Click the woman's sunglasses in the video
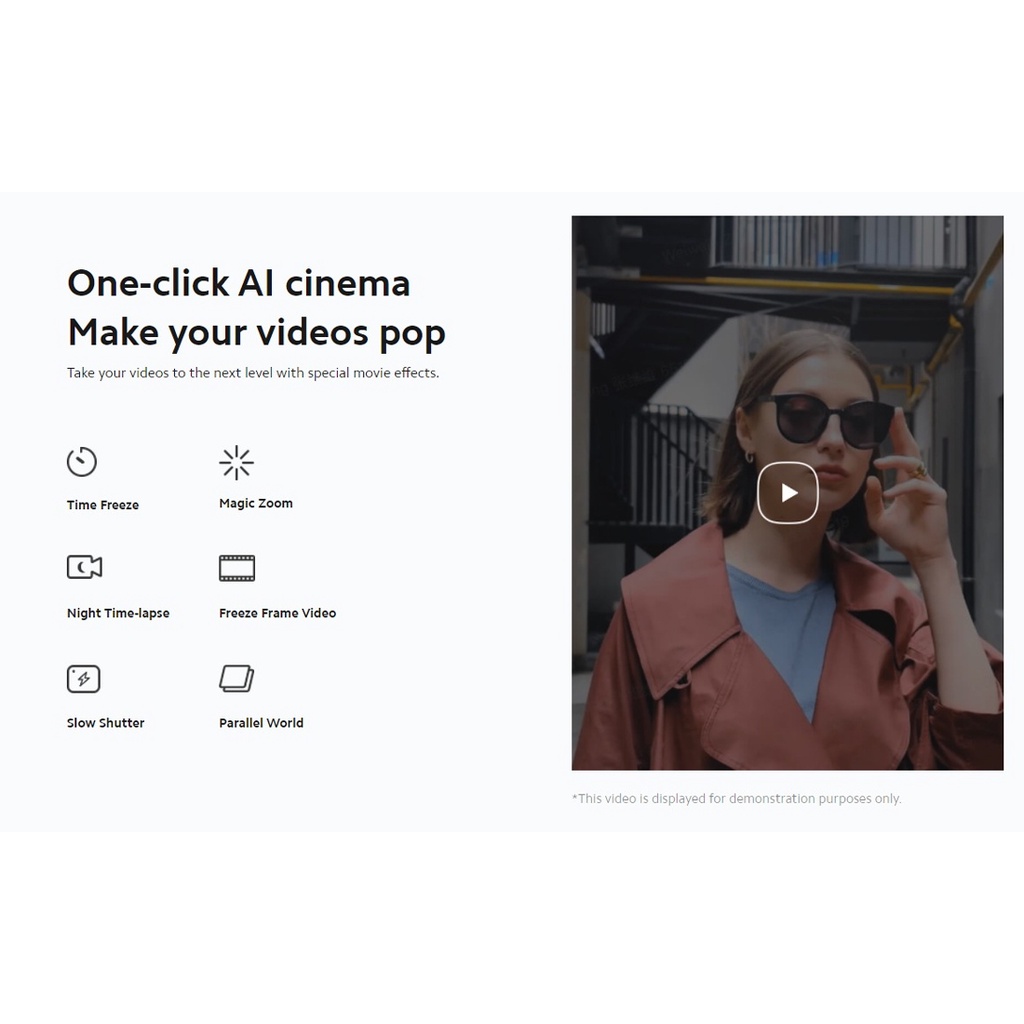 pyautogui.click(x=823, y=420)
